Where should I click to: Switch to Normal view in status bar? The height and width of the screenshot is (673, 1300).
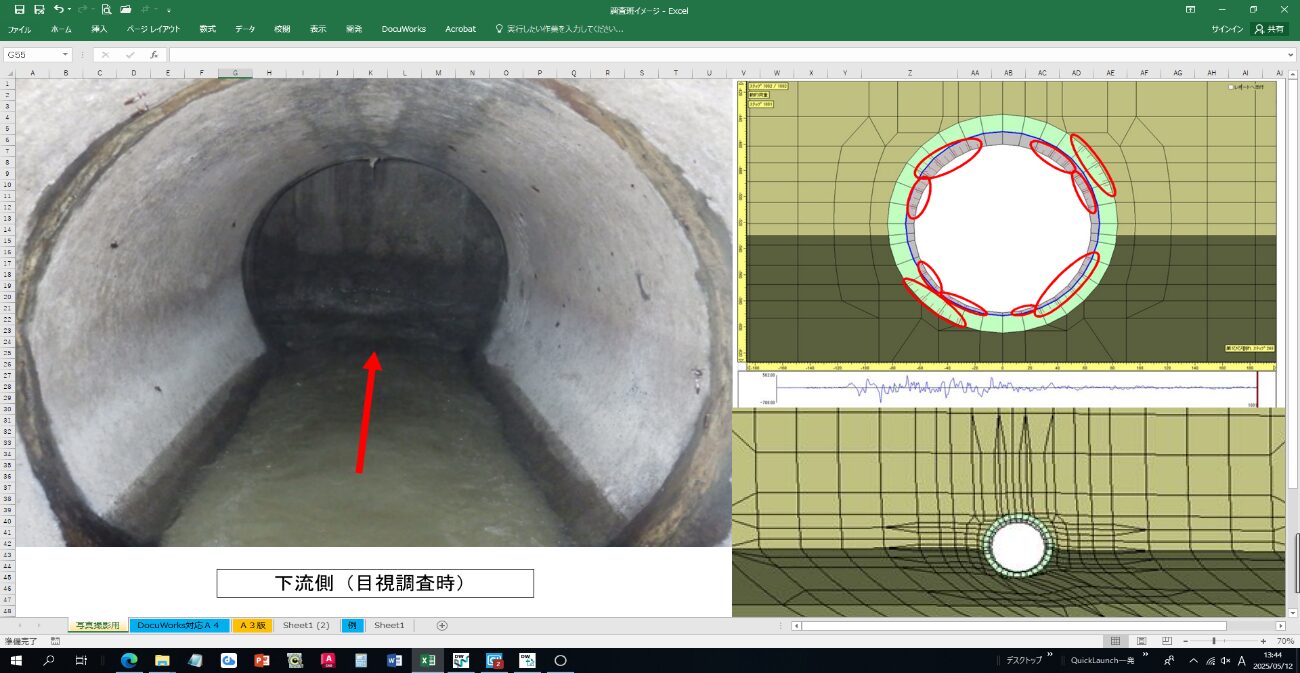[1115, 641]
